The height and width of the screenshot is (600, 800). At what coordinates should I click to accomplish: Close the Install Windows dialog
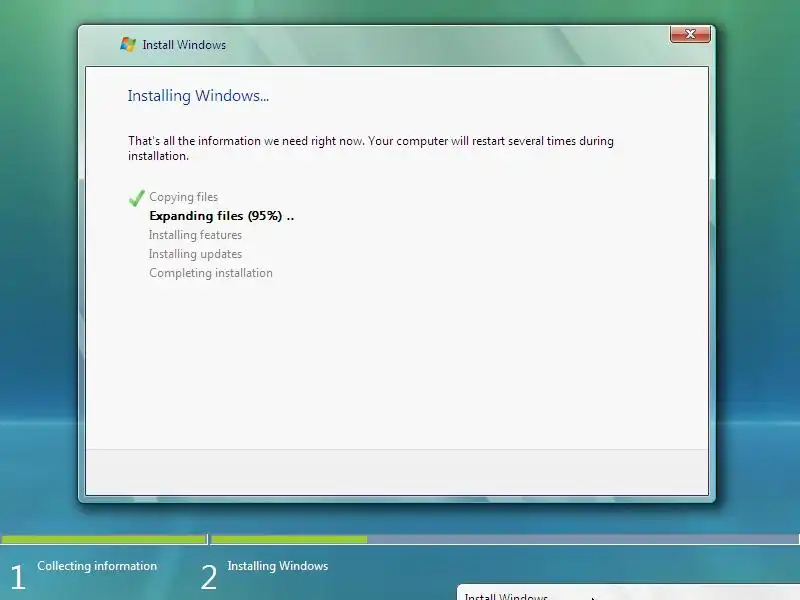pos(690,34)
